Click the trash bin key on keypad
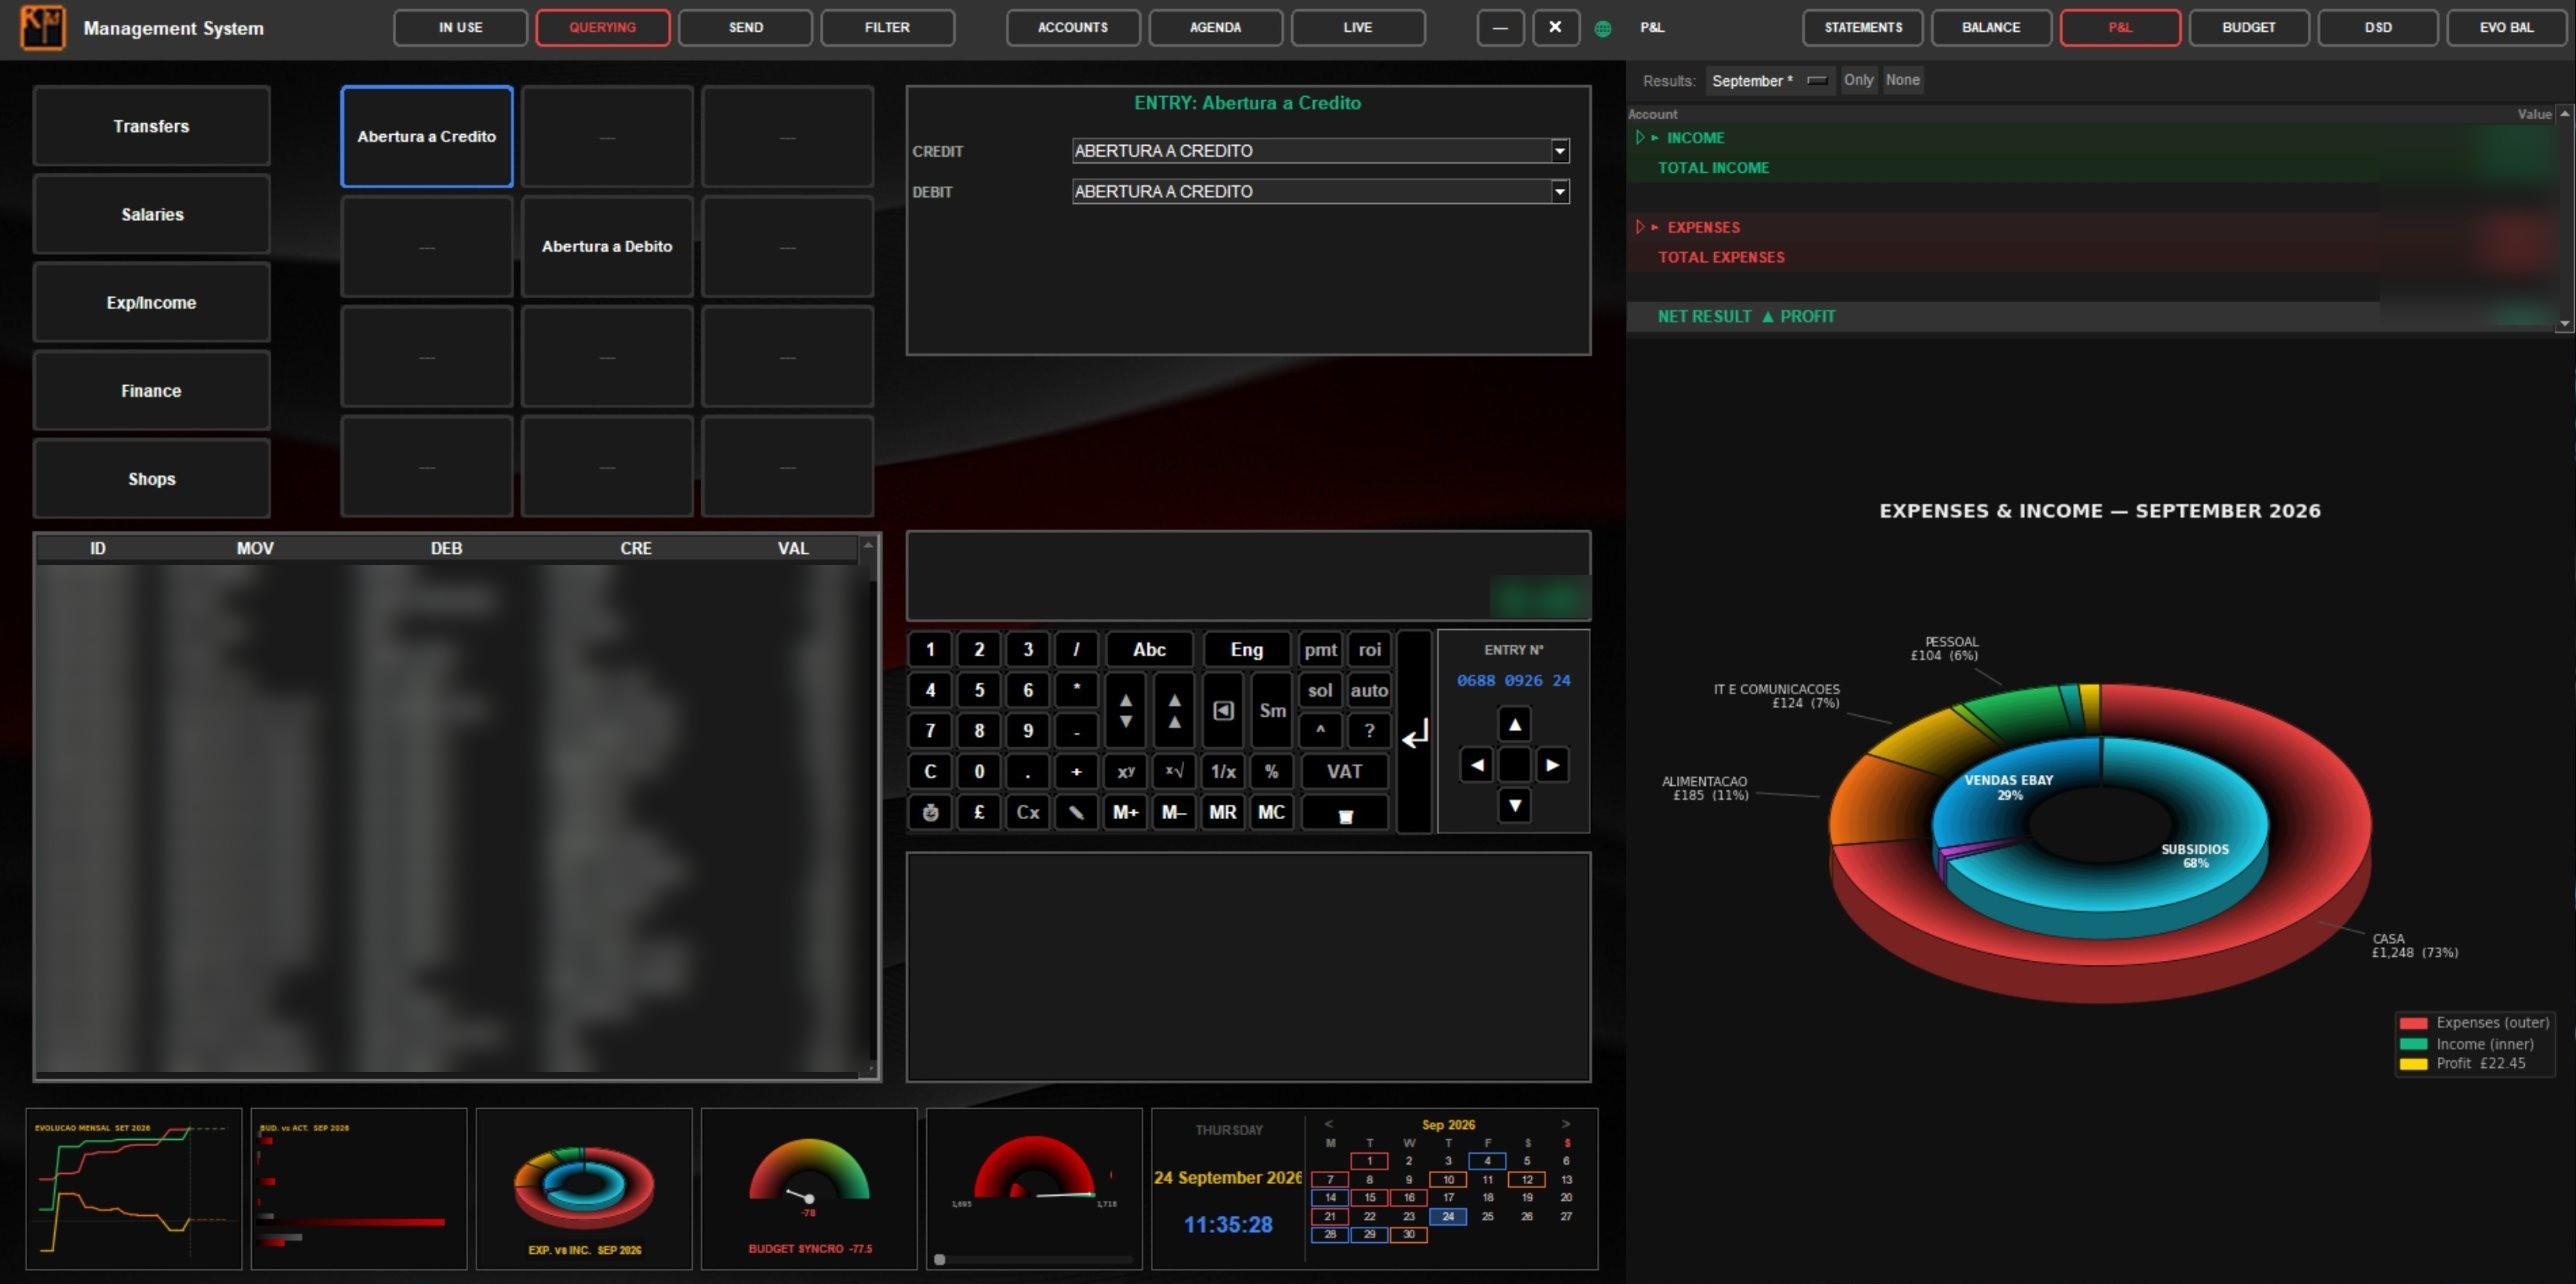Image resolution: width=2576 pixels, height=1284 pixels. point(1345,814)
